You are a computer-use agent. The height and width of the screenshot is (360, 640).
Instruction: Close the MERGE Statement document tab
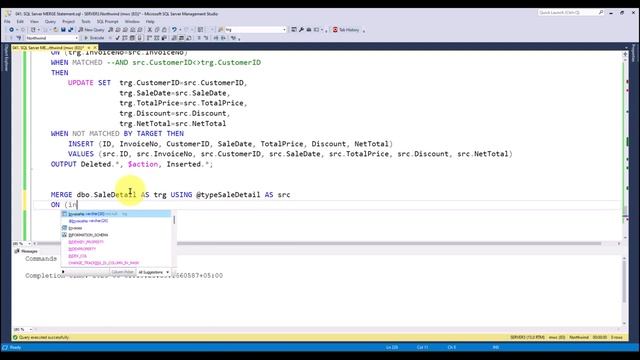pos(95,48)
